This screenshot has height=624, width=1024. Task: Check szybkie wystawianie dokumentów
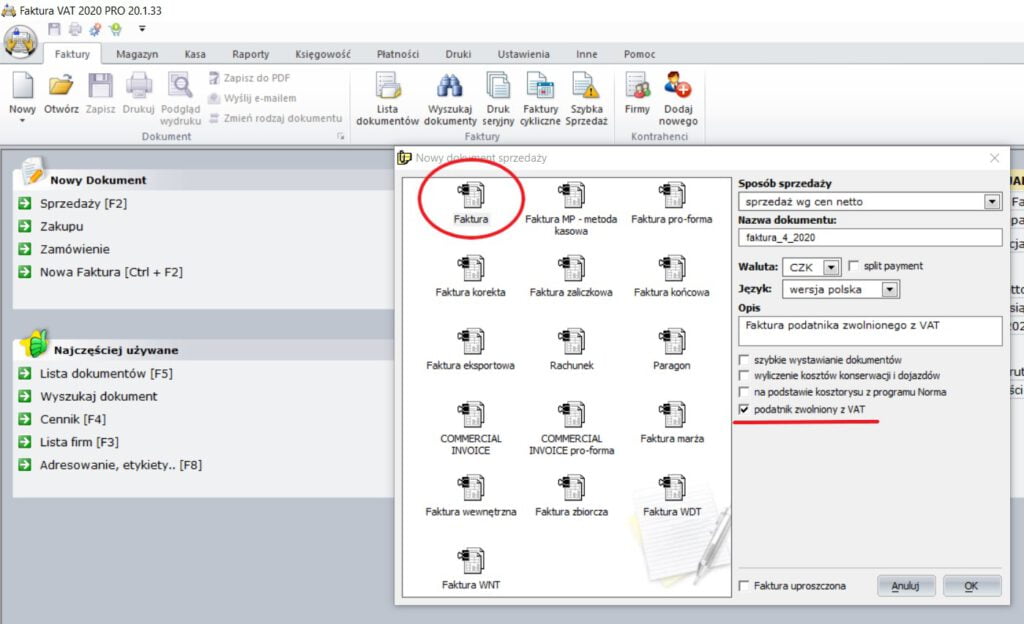coord(744,360)
